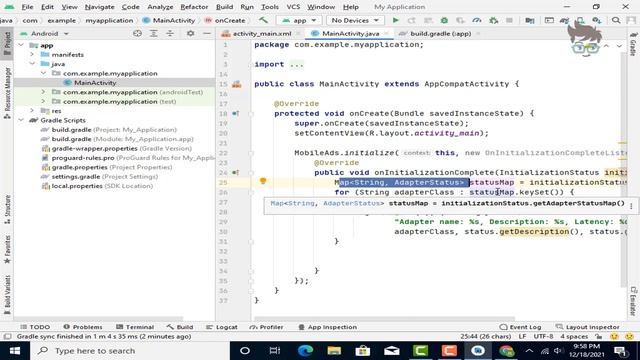This screenshot has width=640, height=360.
Task: Open the Layout Inspector
Action: tap(588, 327)
